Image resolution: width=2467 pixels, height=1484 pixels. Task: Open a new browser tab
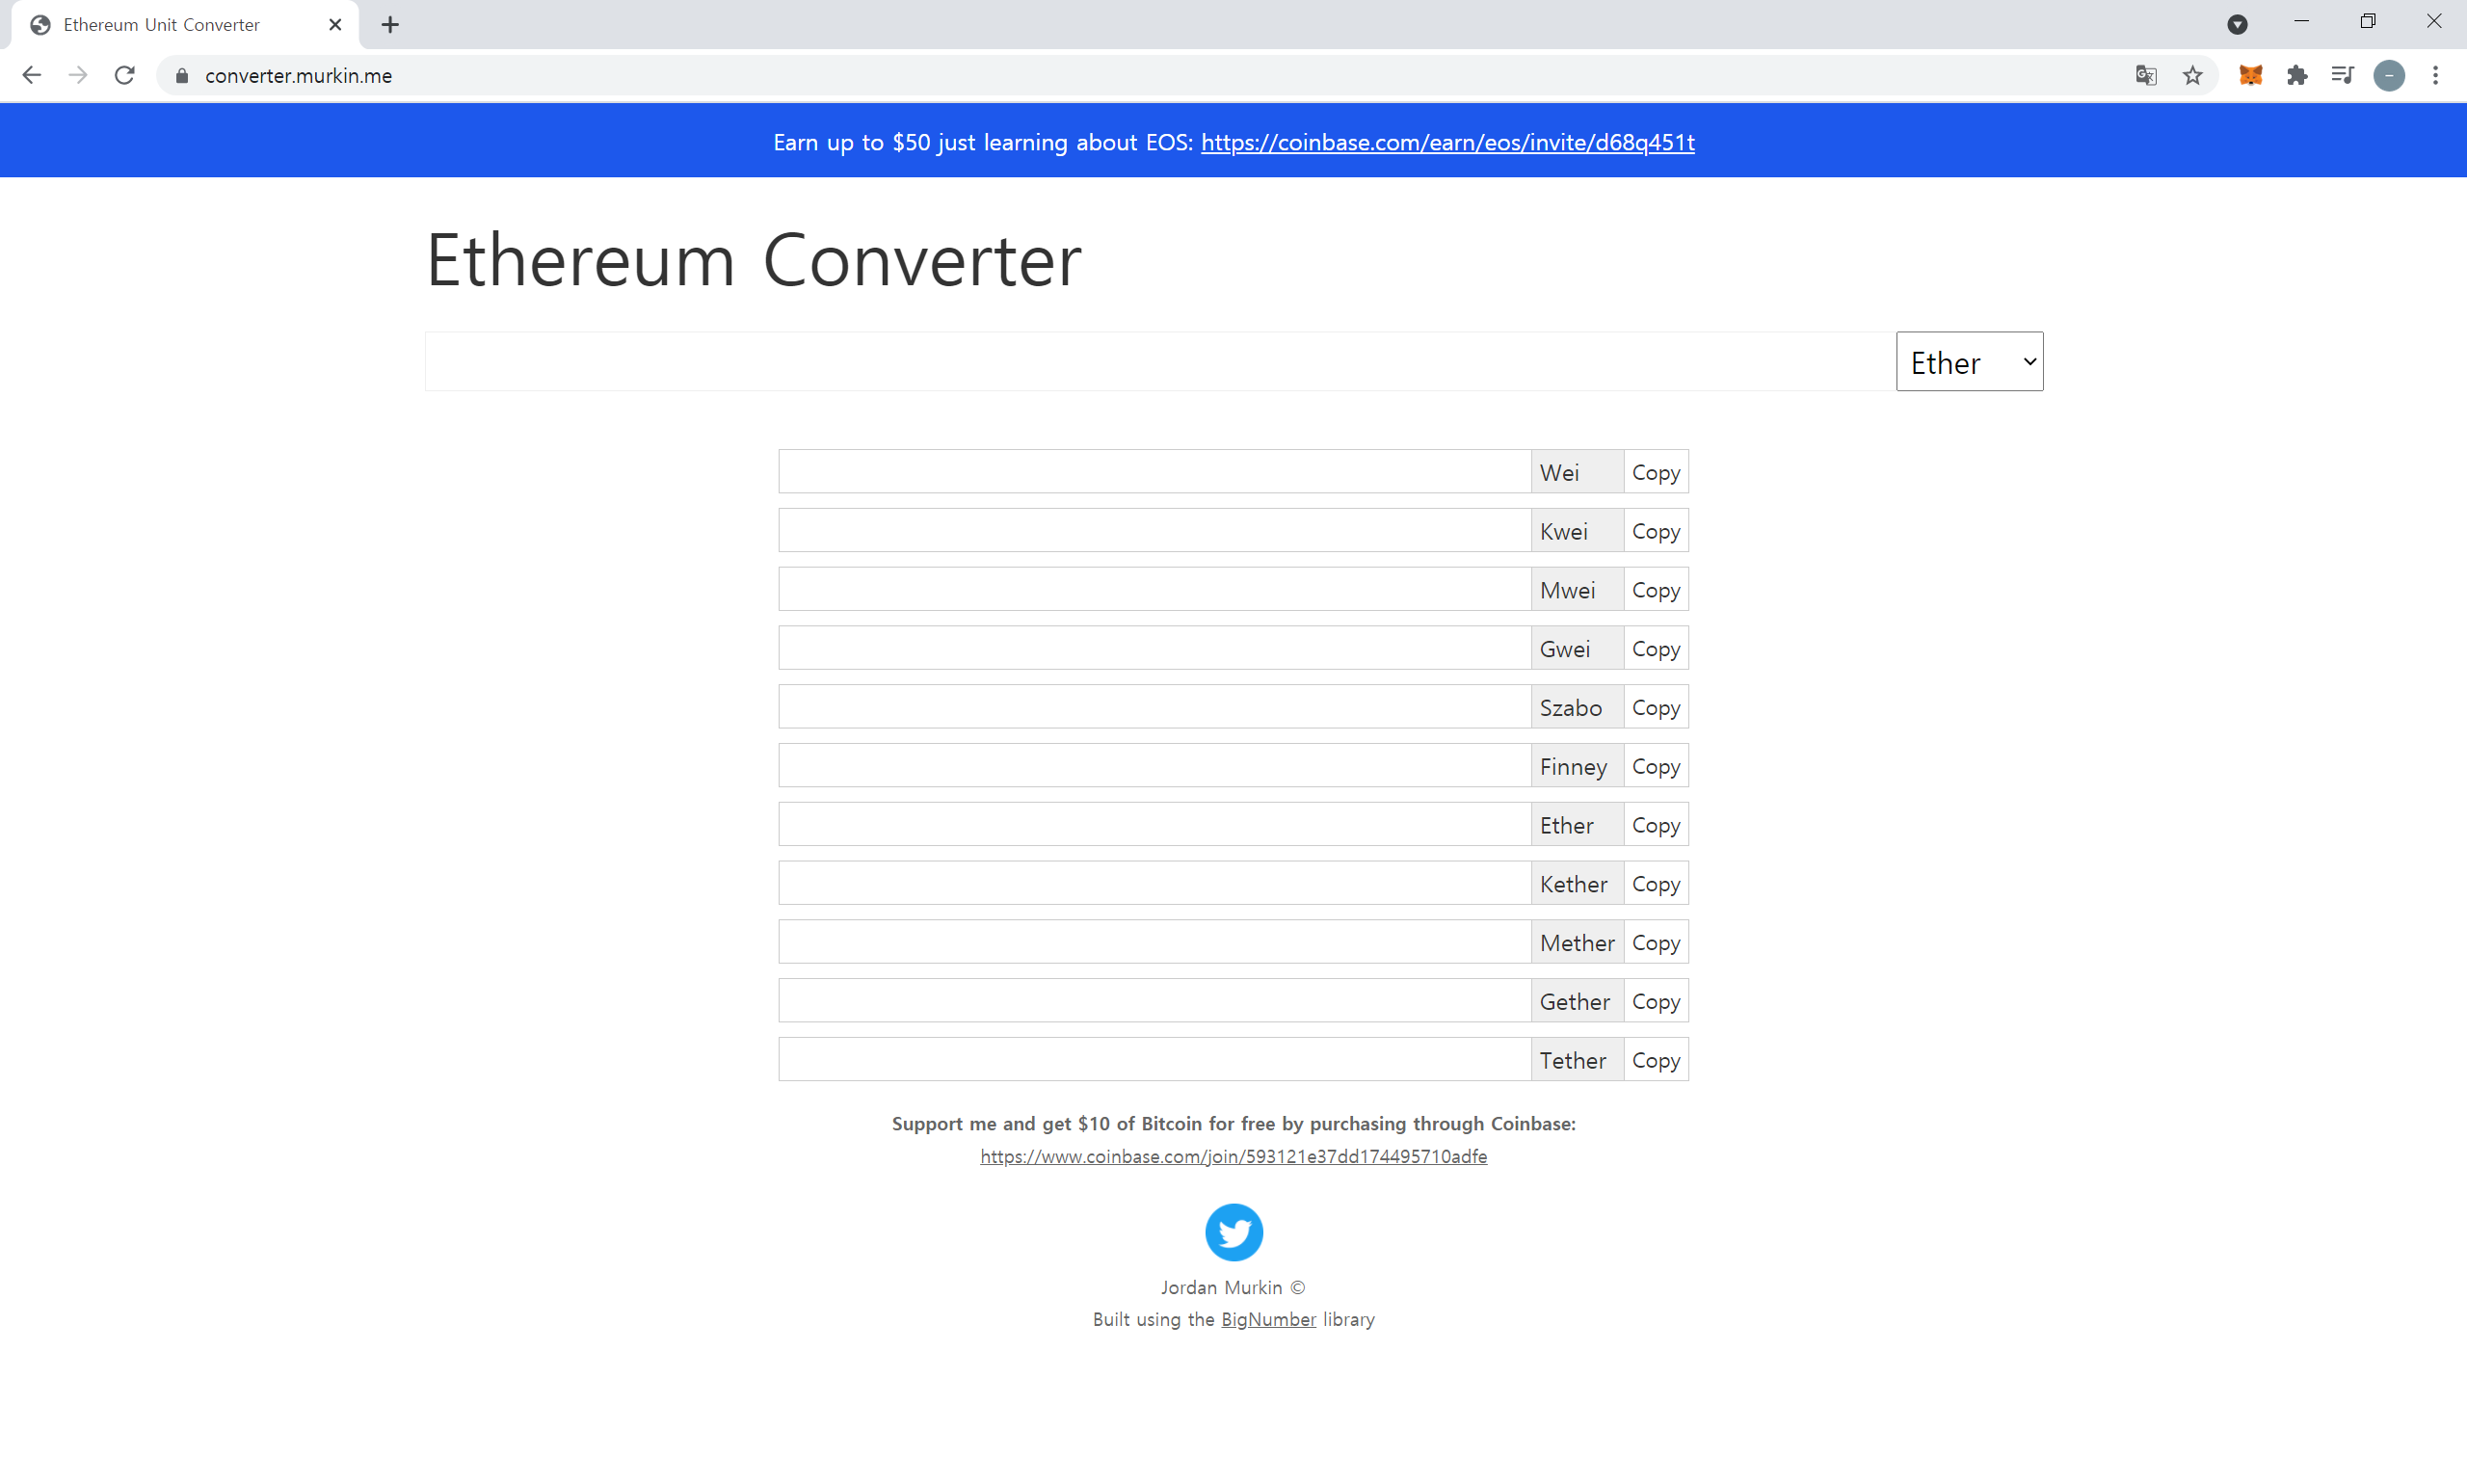click(390, 25)
